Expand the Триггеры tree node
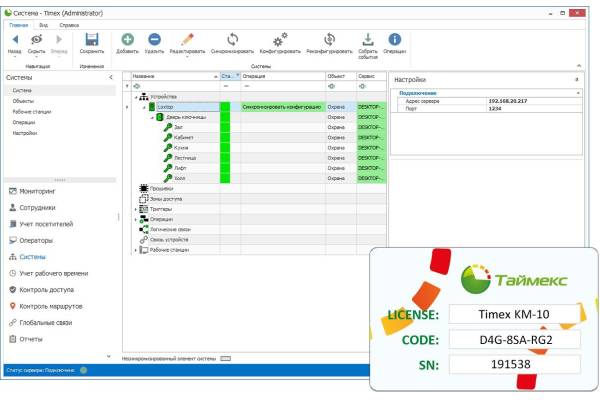Viewport: 600px width, 400px height. pyautogui.click(x=134, y=208)
